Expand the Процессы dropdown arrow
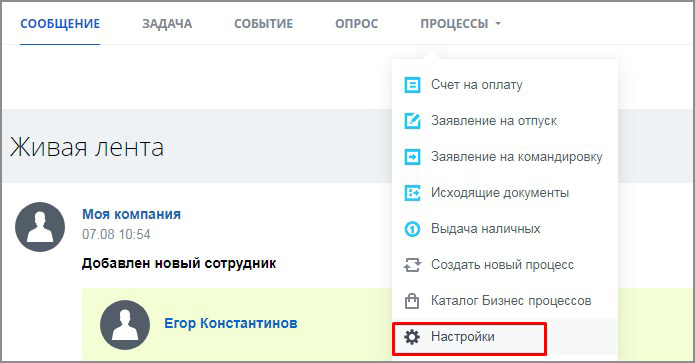 (498, 23)
